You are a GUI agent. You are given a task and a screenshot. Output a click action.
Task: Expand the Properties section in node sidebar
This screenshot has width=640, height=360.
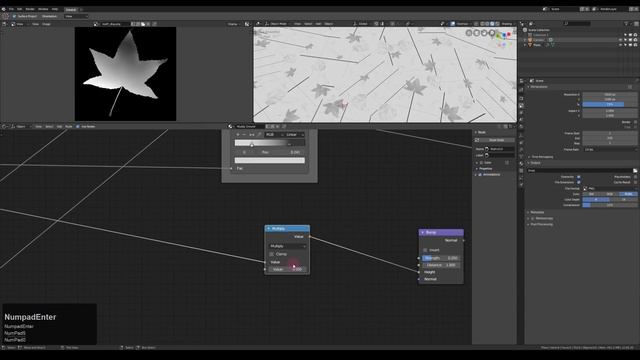[x=484, y=169]
